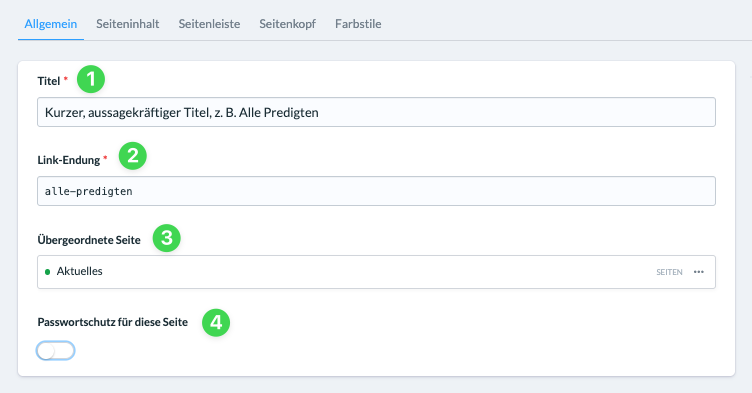The width and height of the screenshot is (752, 393).
Task: Click the Übergeordnete Seite label
Action: click(x=89, y=239)
